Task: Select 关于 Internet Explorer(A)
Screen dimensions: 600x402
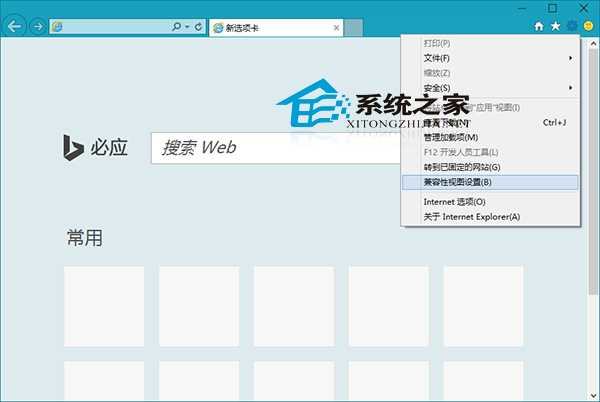Action: 490,216
